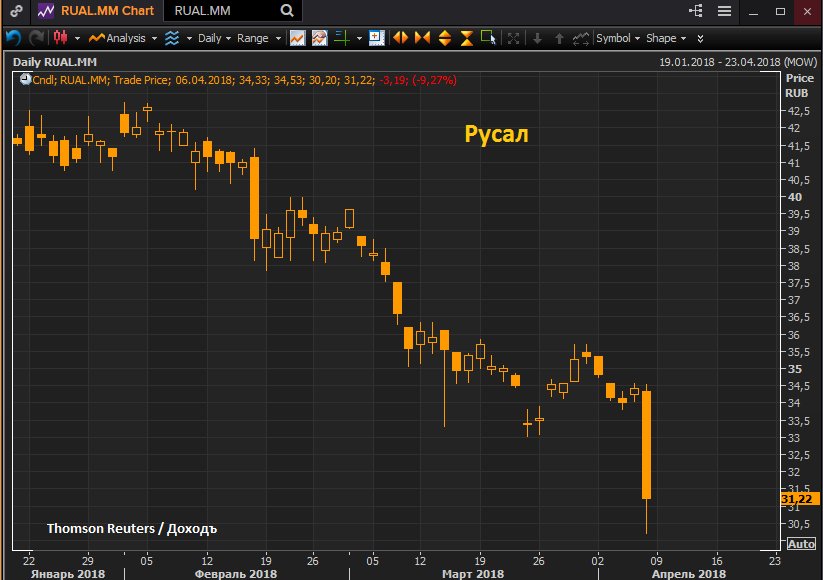823x580 pixels.
Task: Expand the wavy lines dropdown arrow
Action: pyautogui.click(x=189, y=38)
